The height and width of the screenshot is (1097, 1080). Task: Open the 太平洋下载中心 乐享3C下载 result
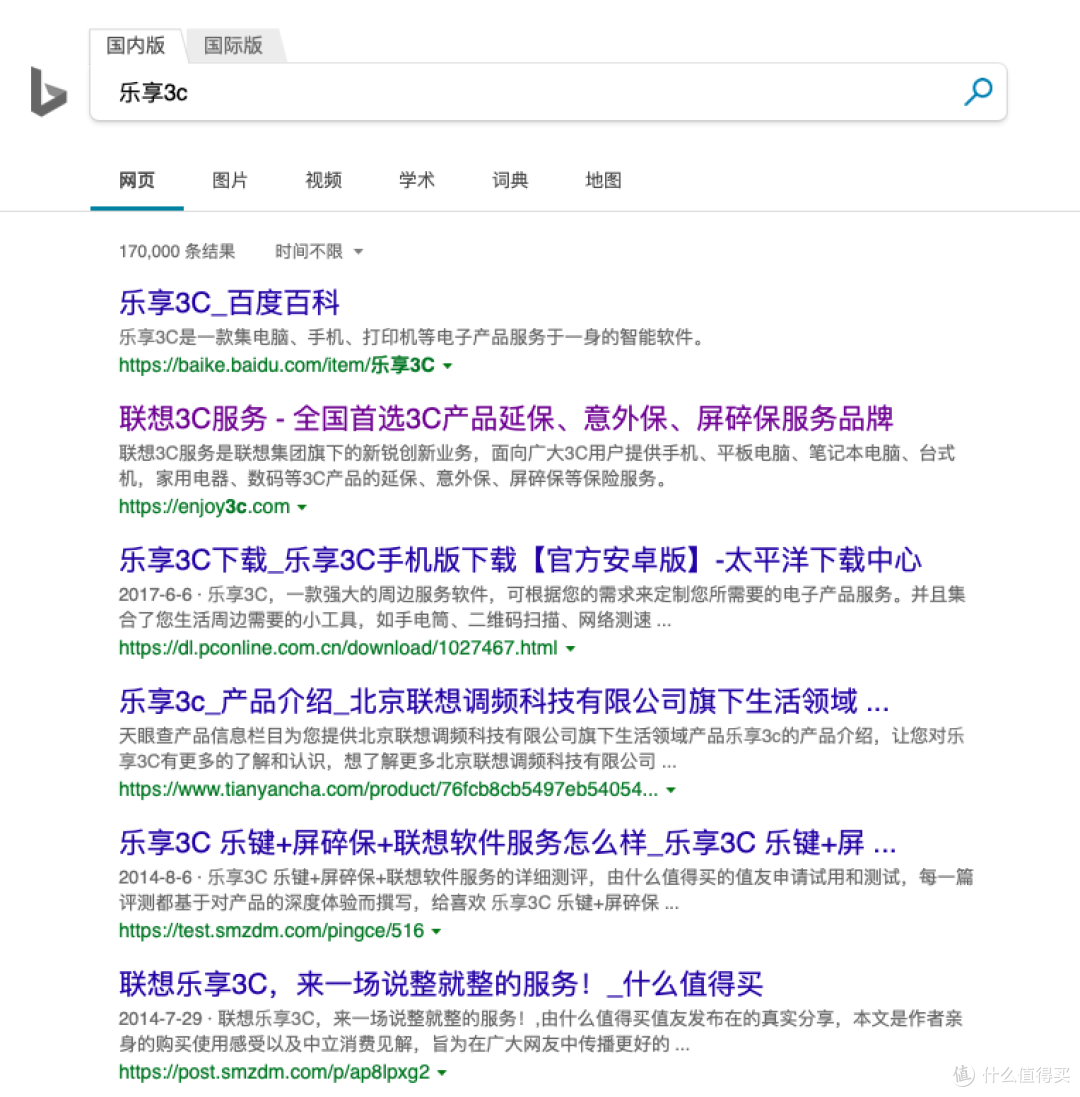[520, 560]
